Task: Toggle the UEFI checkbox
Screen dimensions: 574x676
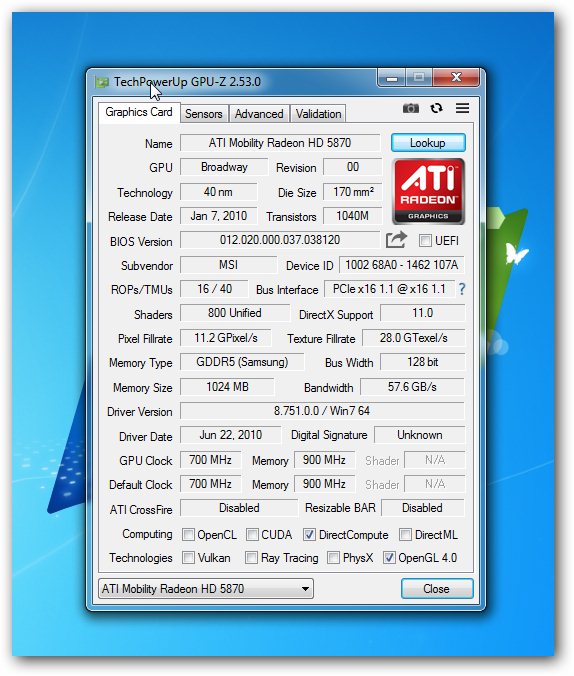Action: tap(425, 241)
